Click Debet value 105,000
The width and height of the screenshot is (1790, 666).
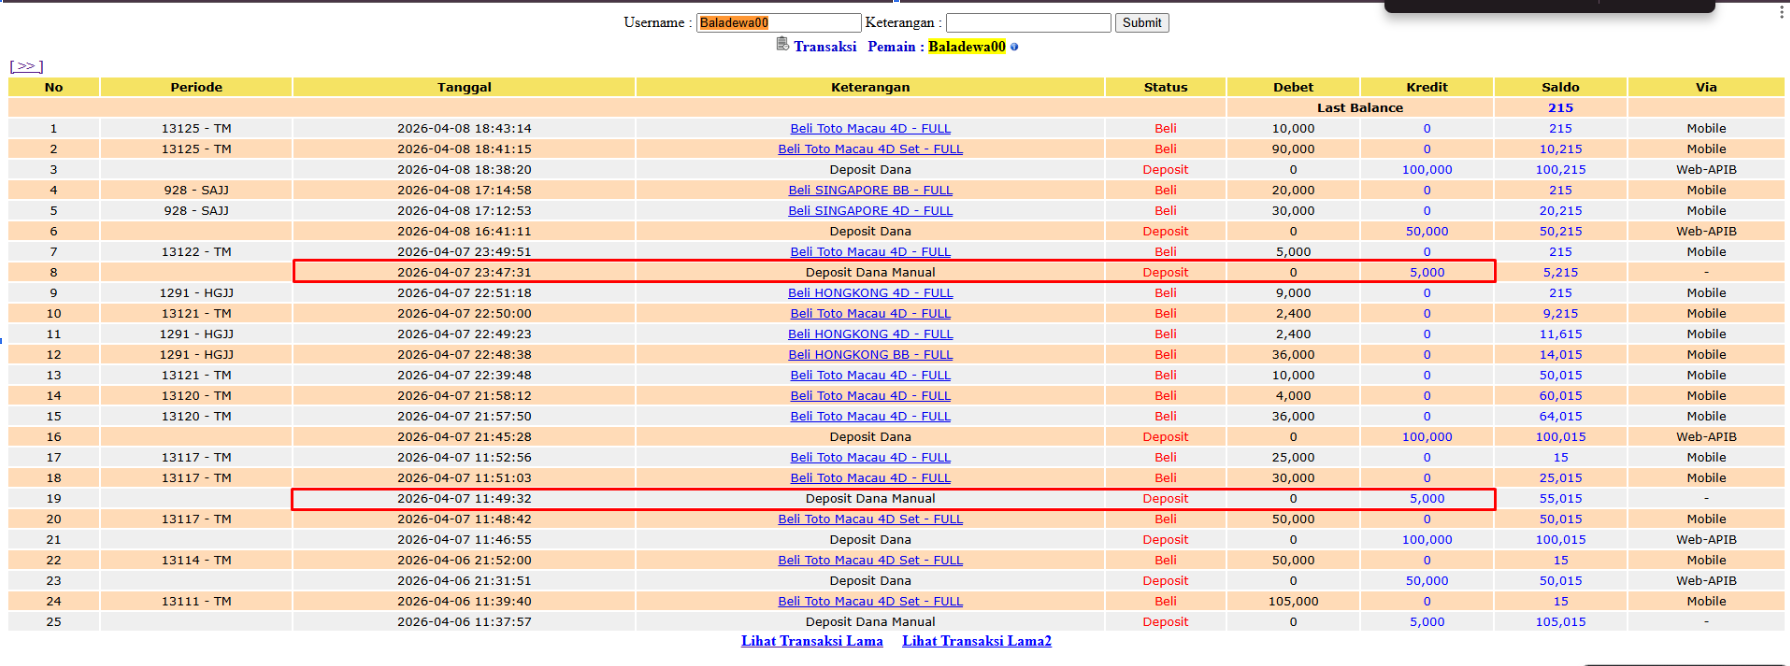pos(1293,601)
